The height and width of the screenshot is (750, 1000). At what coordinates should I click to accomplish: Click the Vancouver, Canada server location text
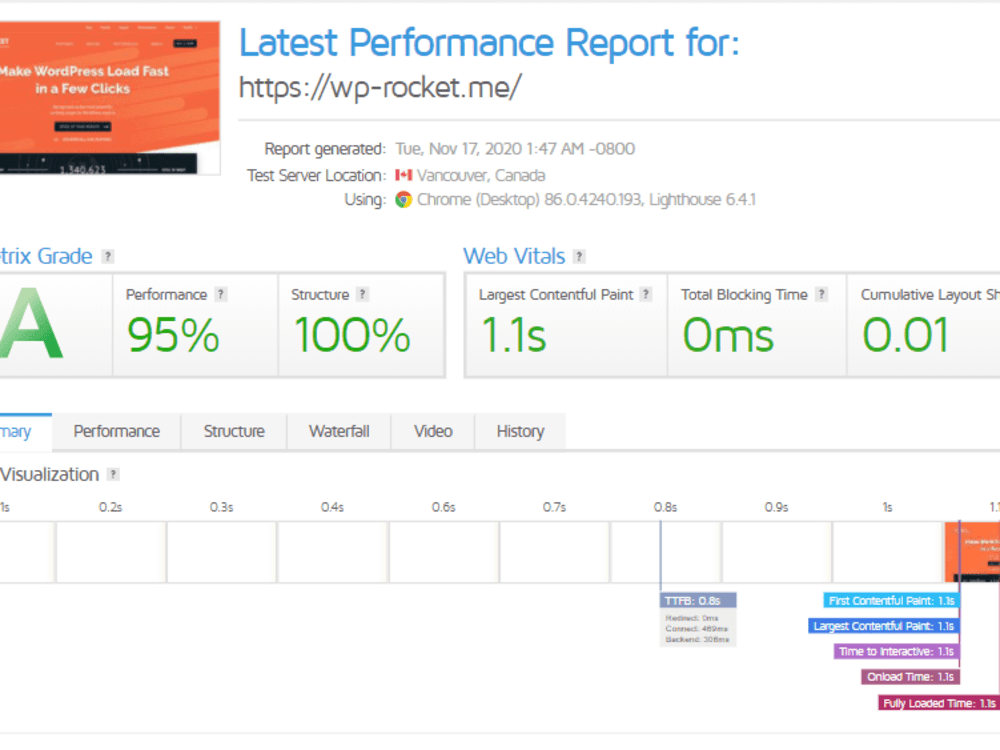pyautogui.click(x=481, y=175)
